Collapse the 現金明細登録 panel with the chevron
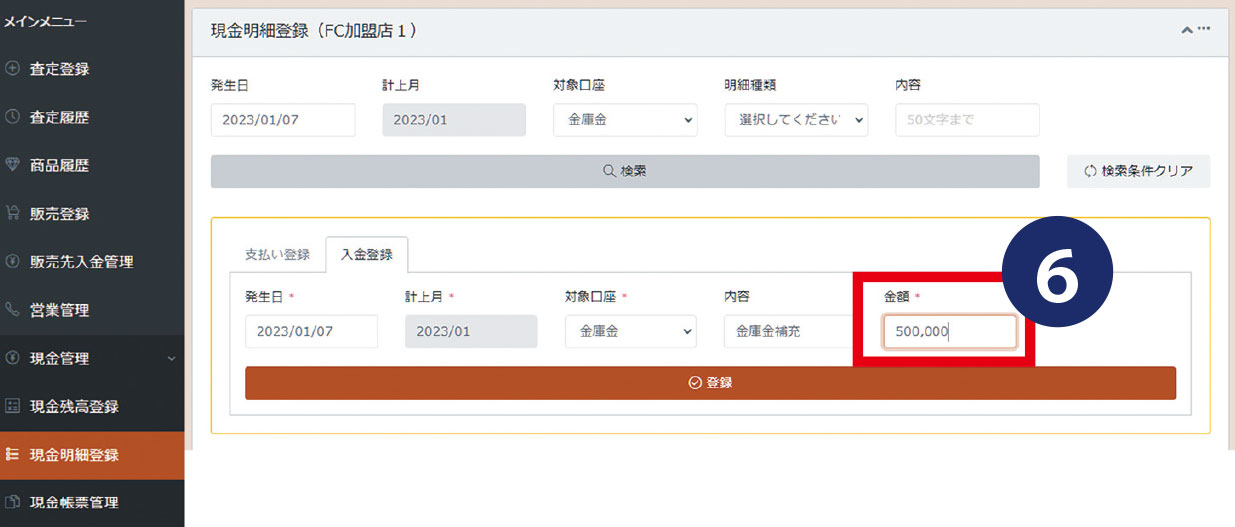Image resolution: width=1235 pixels, height=527 pixels. click(1186, 30)
